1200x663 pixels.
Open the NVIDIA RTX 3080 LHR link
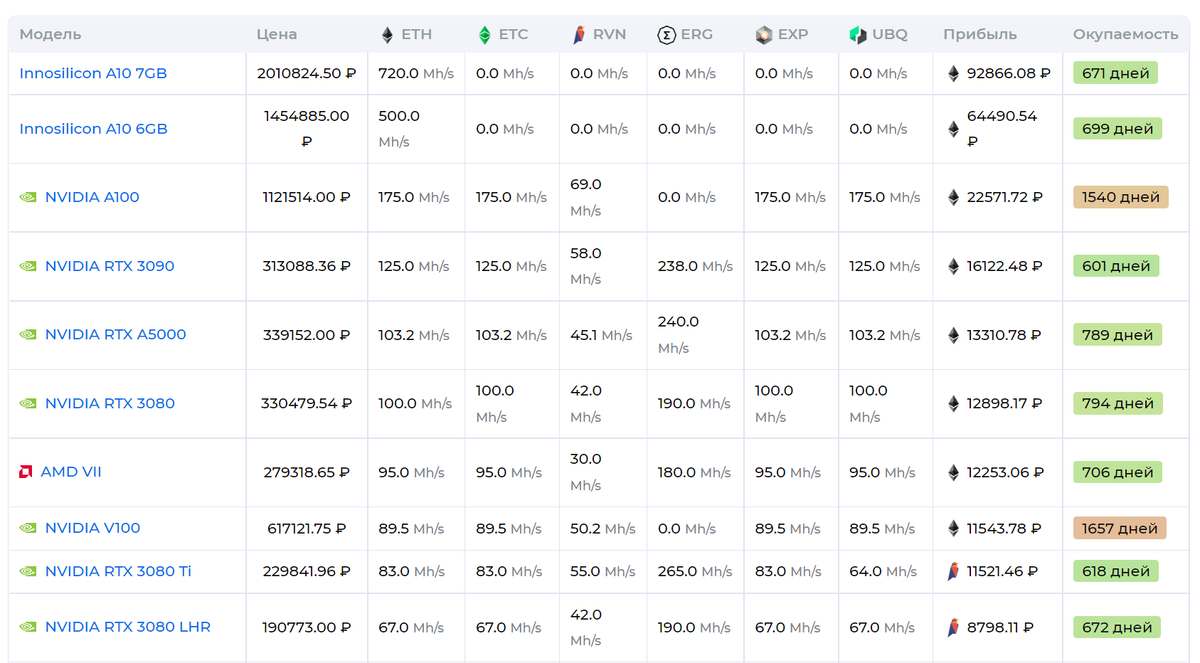tap(128, 627)
